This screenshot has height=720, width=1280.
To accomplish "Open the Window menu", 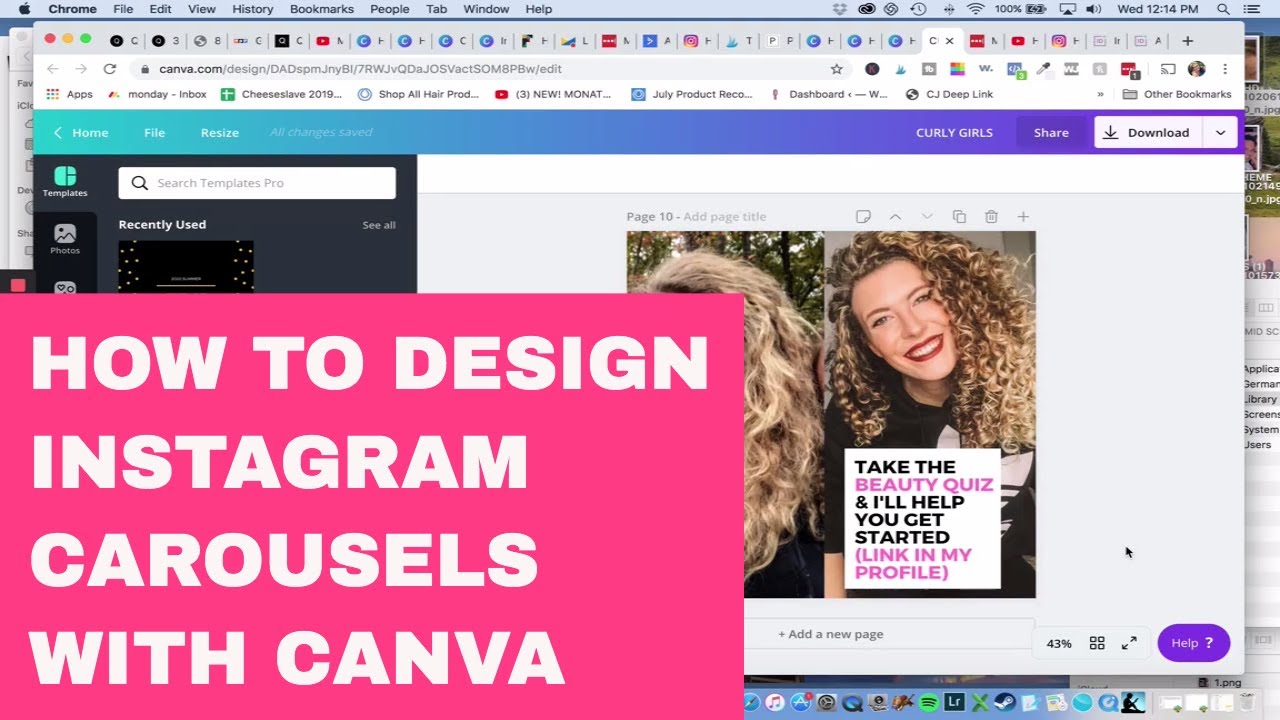I will click(x=486, y=9).
